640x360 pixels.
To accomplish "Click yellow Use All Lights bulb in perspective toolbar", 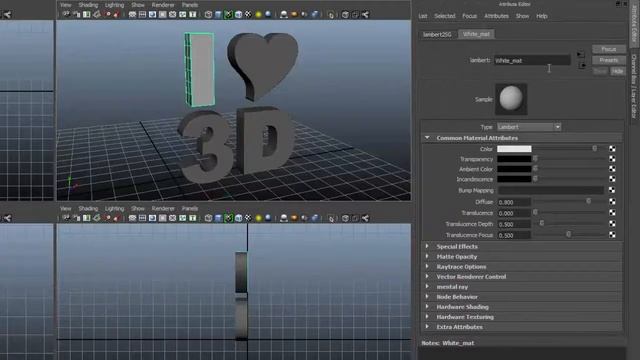I will coord(258,15).
